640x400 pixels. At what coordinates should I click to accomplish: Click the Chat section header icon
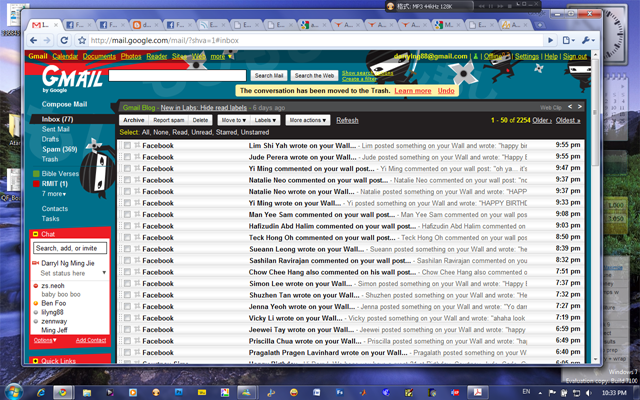(x=36, y=234)
